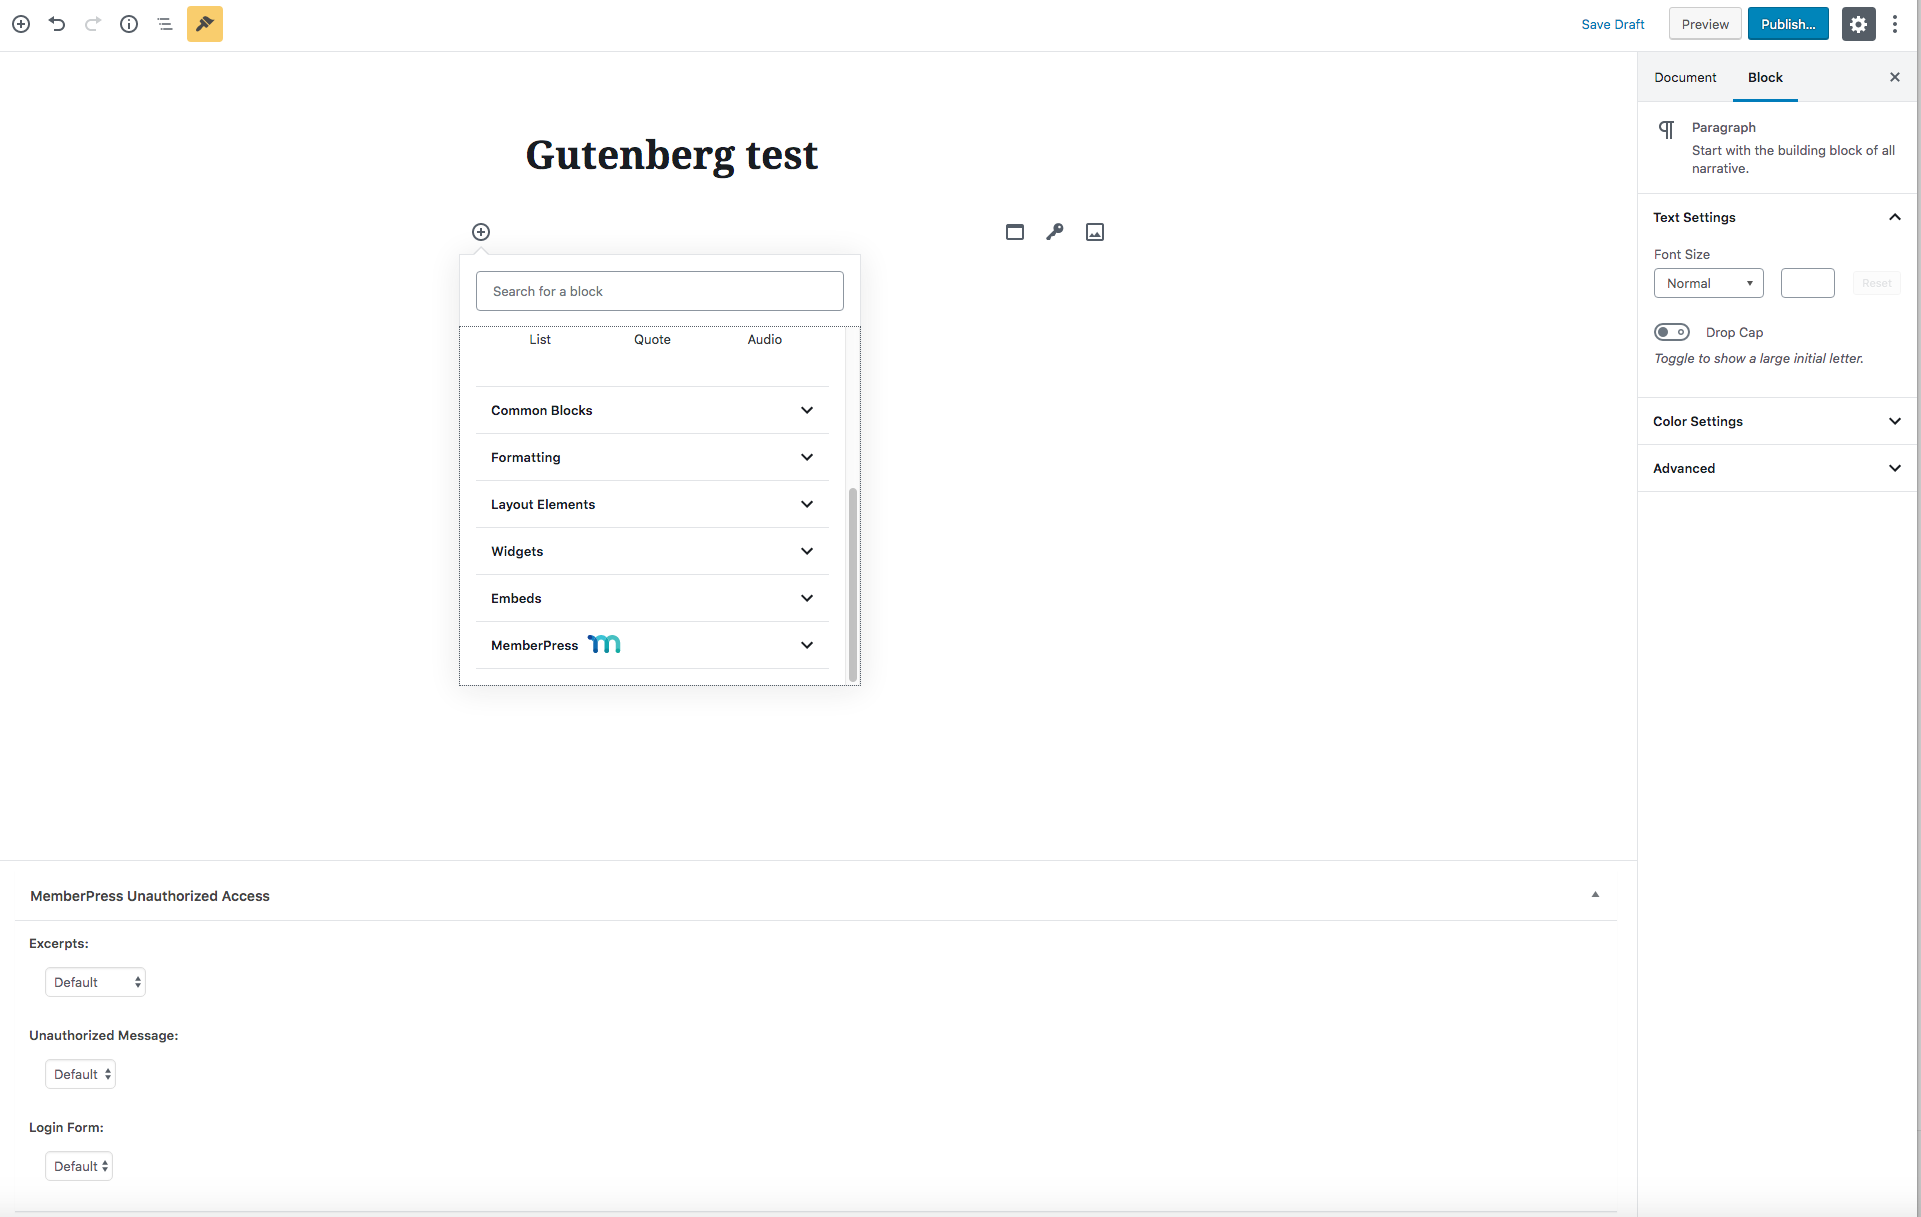The image size is (1921, 1217).
Task: Toggle the settings gear sidebar icon
Action: click(x=1858, y=24)
